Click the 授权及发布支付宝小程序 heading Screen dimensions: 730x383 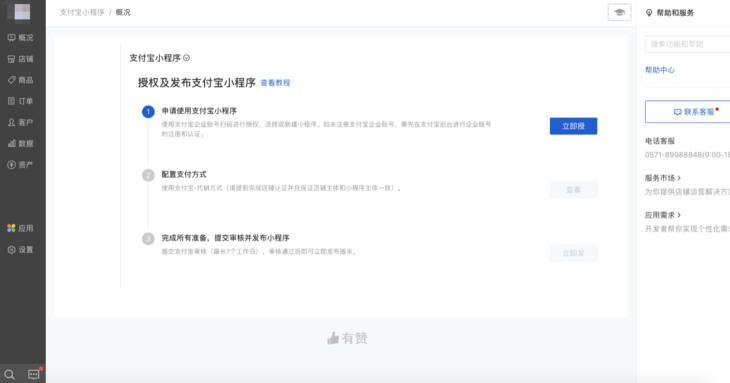coord(196,83)
